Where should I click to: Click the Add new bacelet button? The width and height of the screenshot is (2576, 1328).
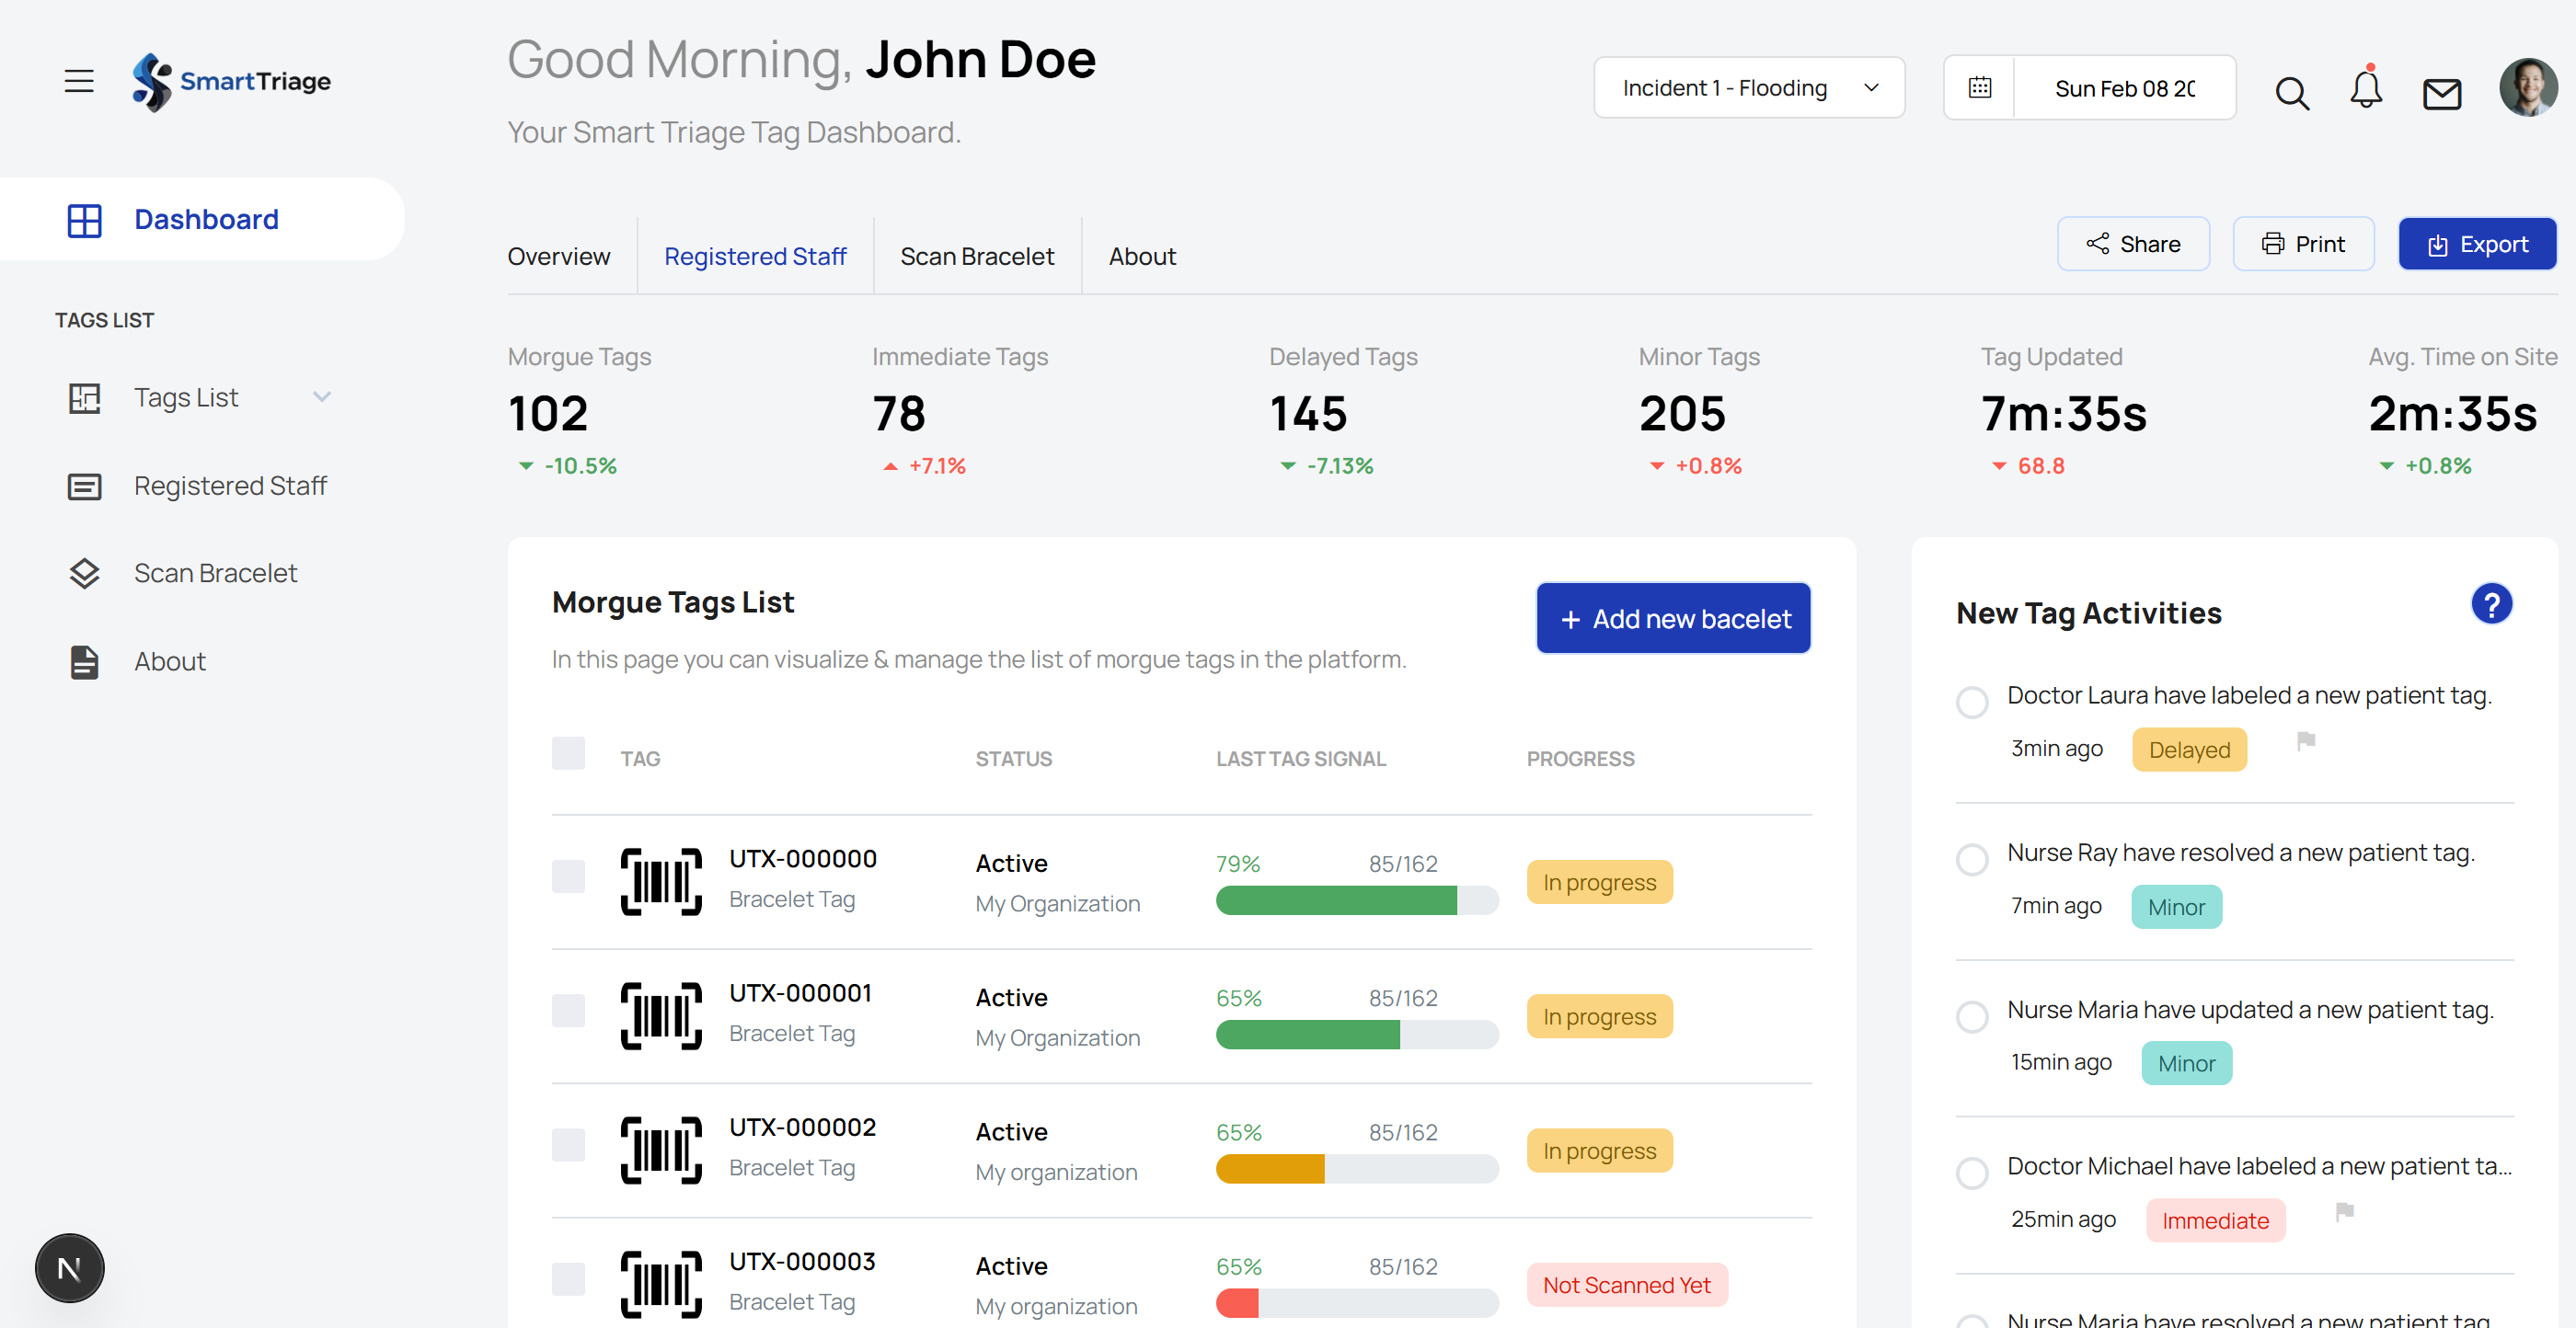1673,619
